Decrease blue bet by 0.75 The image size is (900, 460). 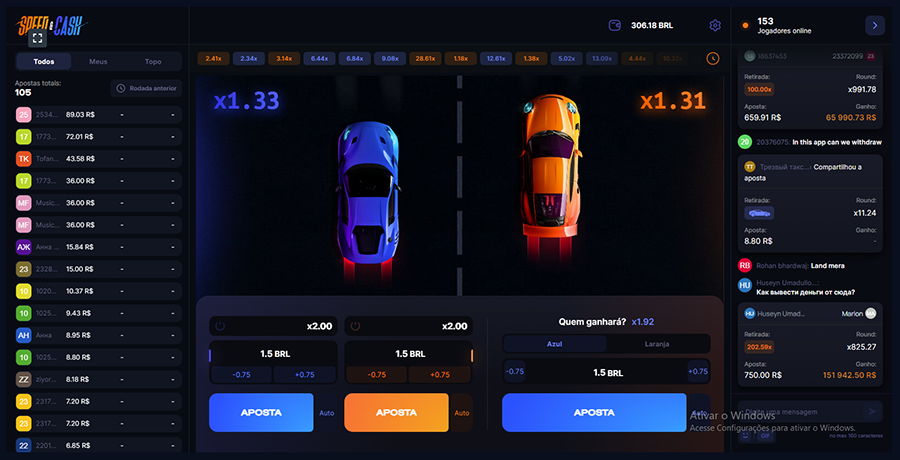coord(241,374)
